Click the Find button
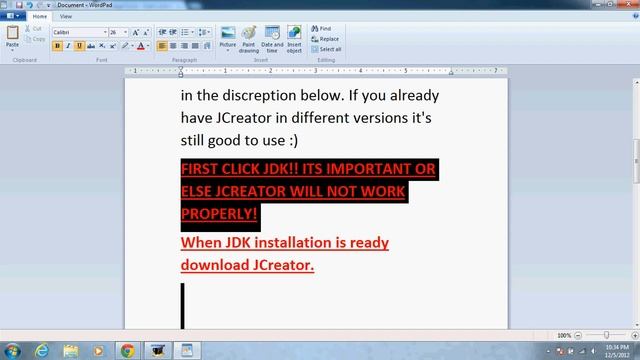This screenshot has width=640, height=360. [x=321, y=29]
